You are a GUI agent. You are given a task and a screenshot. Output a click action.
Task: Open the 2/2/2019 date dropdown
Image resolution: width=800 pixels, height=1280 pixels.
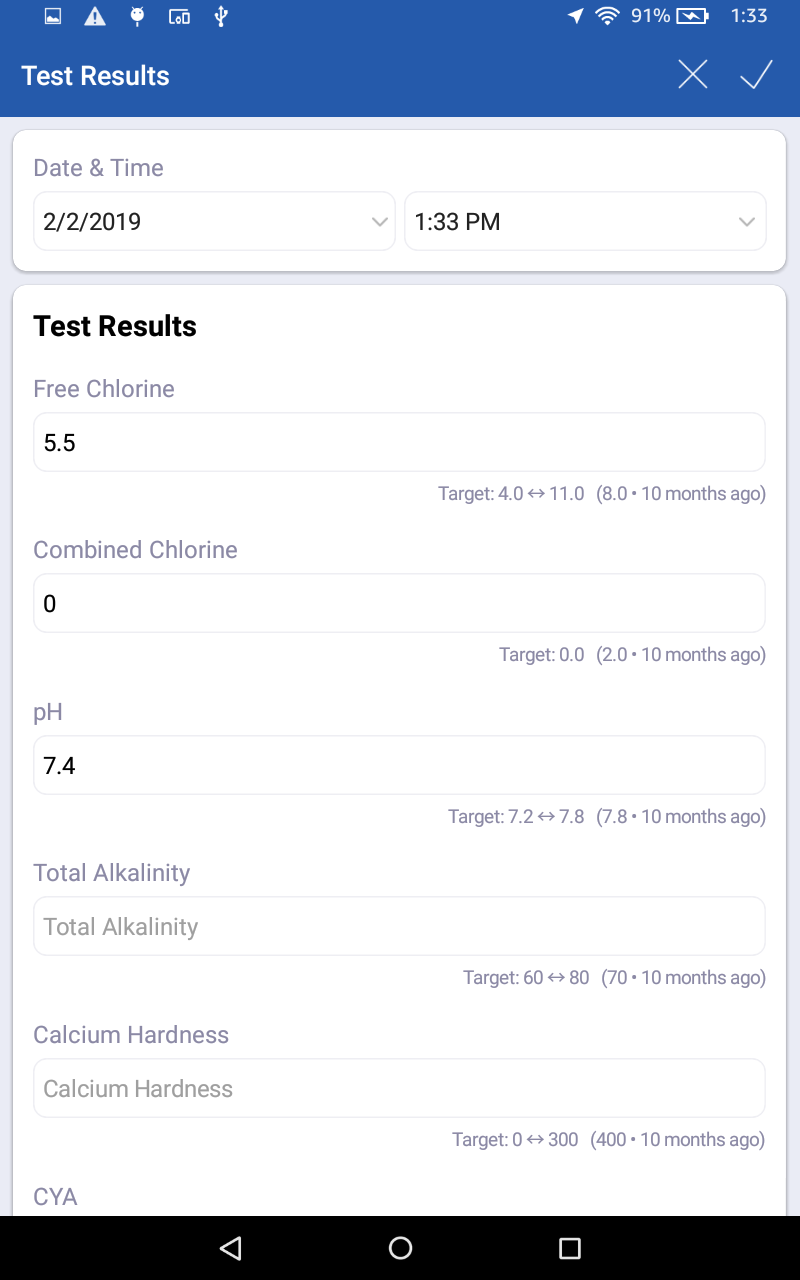point(214,222)
